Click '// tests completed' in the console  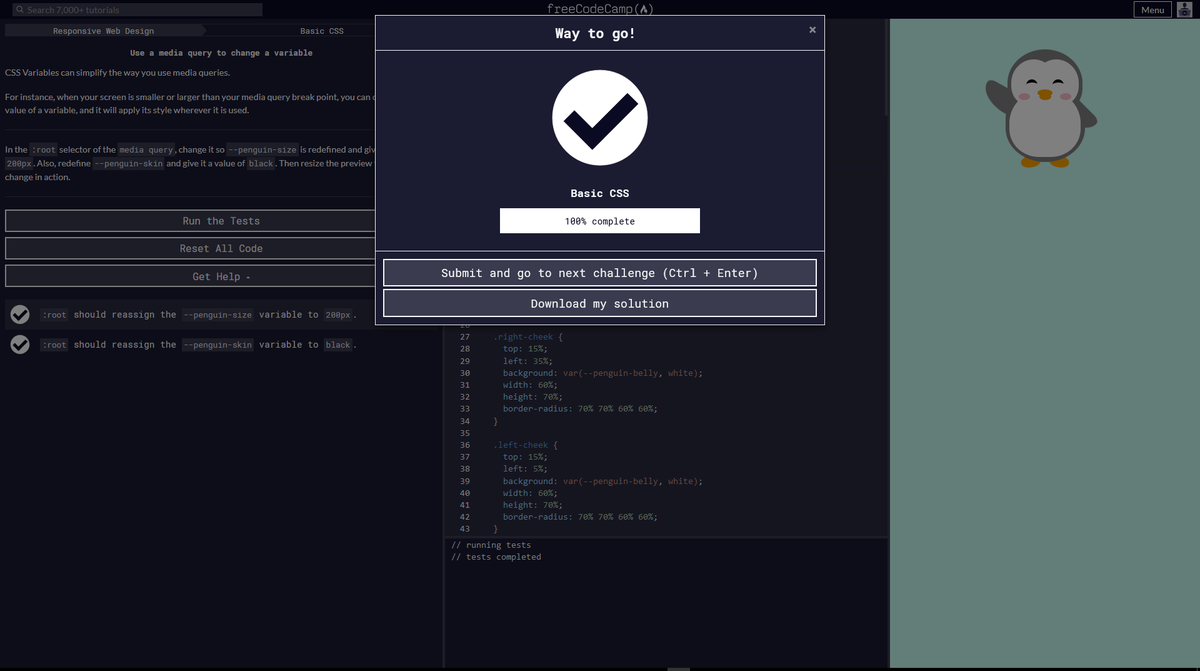(x=496, y=557)
